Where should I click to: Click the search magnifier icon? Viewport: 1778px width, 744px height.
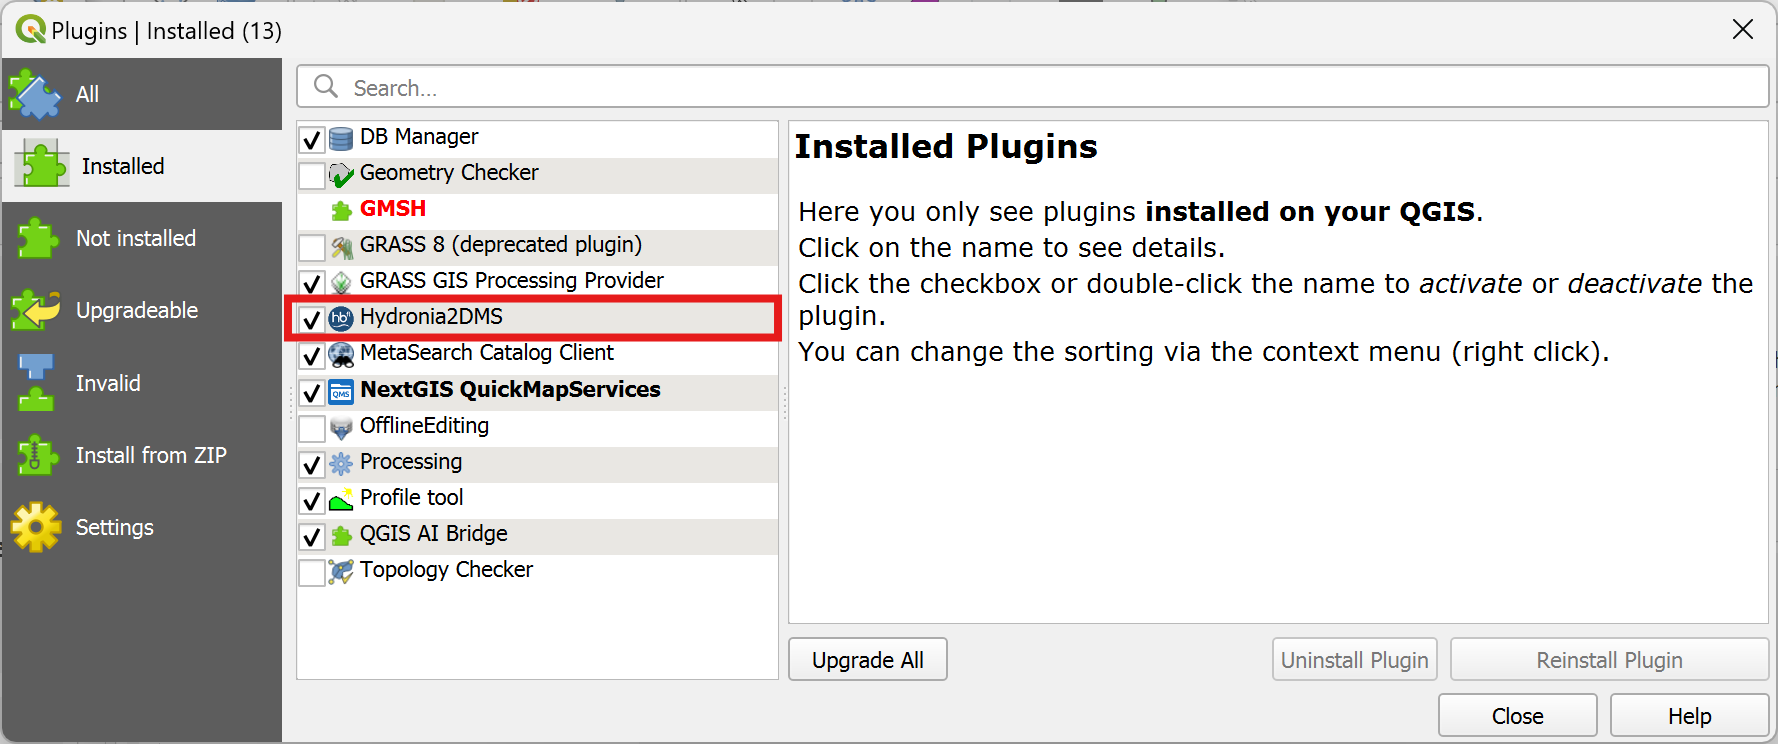pyautogui.click(x=326, y=87)
